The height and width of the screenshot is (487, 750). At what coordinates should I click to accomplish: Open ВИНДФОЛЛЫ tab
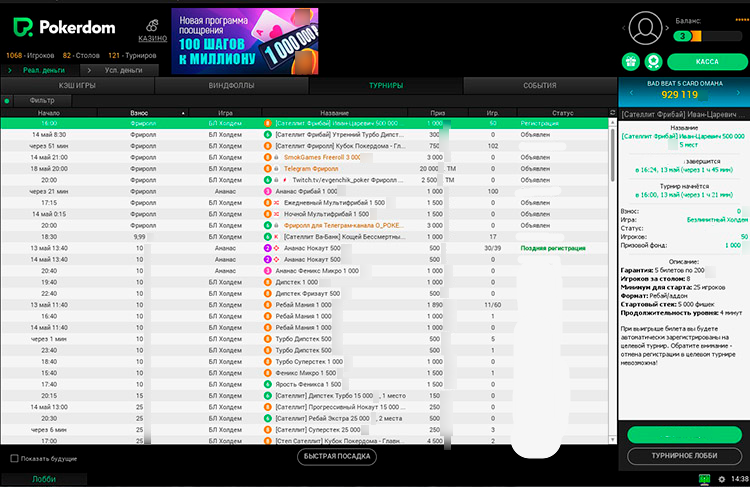pyautogui.click(x=231, y=86)
